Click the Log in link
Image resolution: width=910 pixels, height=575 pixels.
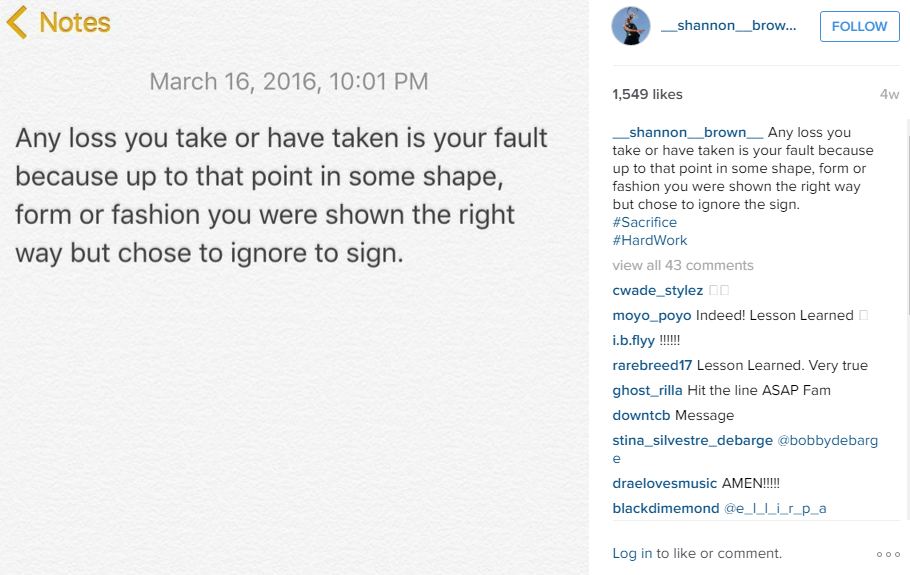pyautogui.click(x=632, y=554)
